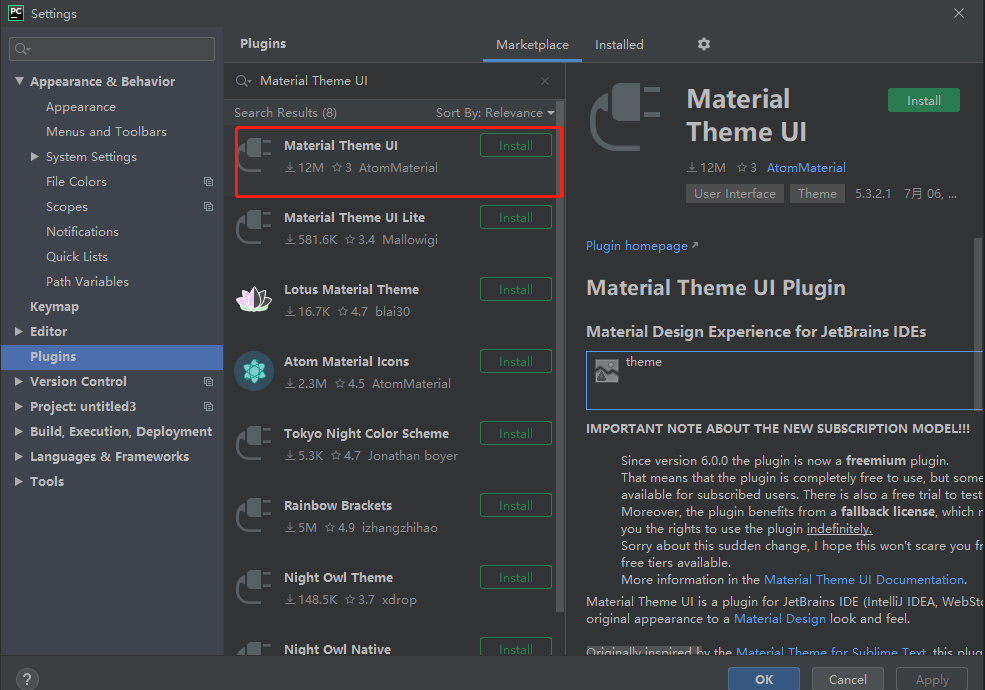Click the plugins settings gear icon
985x690 pixels.
click(704, 44)
